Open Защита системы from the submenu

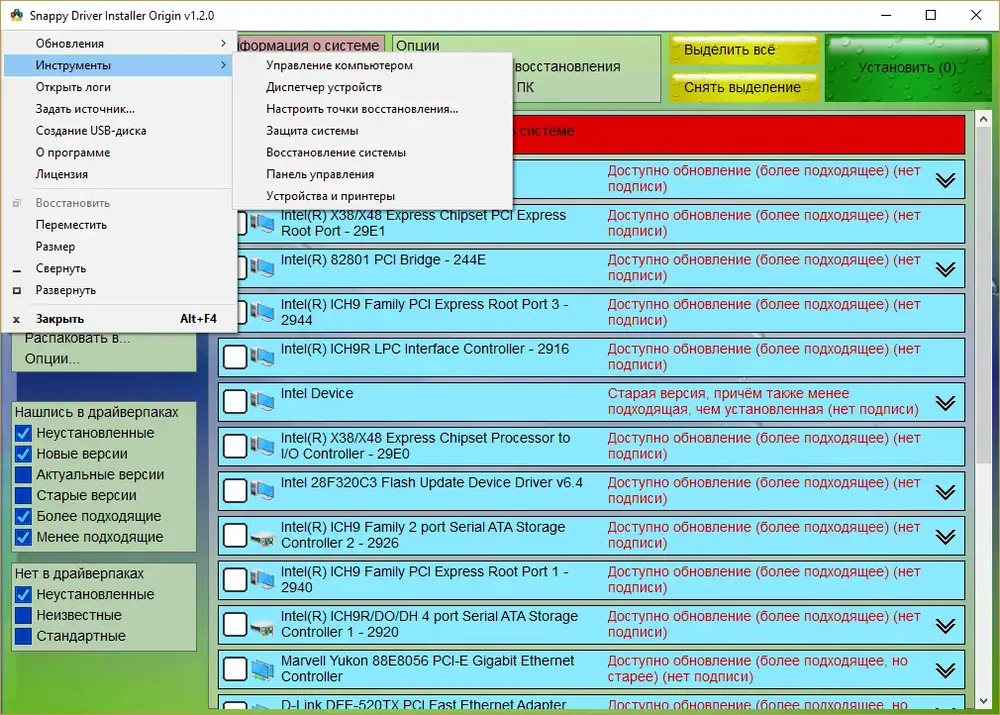click(372, 130)
